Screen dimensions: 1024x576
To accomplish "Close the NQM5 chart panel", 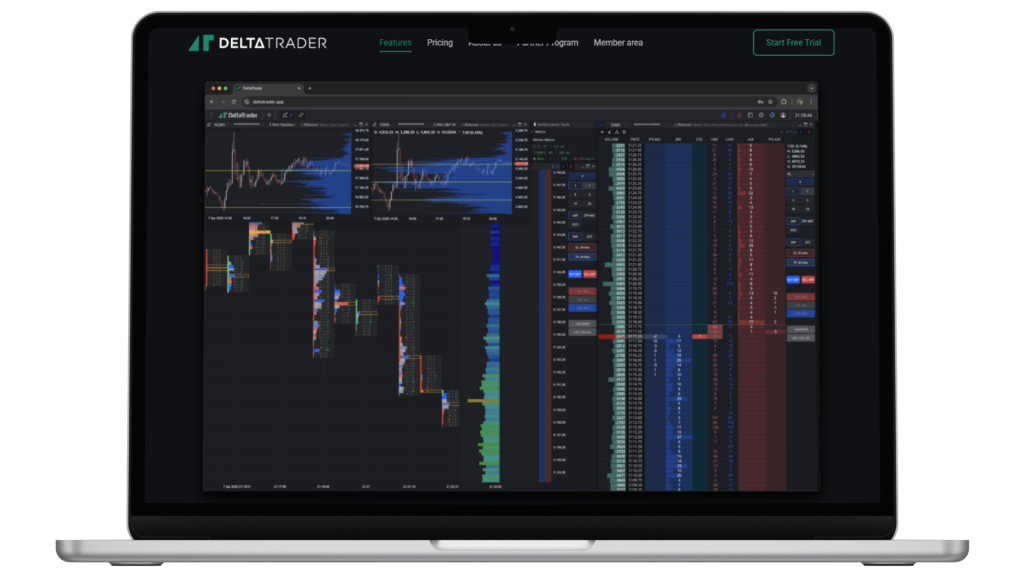I will coord(366,125).
